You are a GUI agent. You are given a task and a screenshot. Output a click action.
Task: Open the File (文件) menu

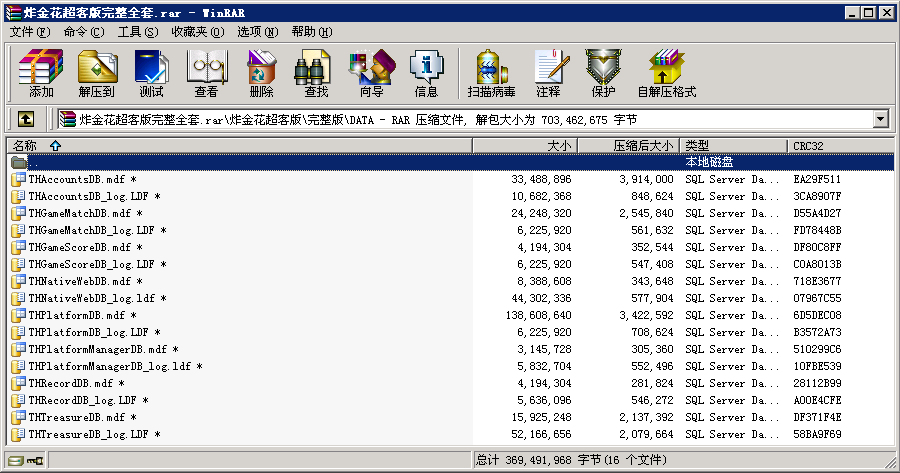(29, 32)
